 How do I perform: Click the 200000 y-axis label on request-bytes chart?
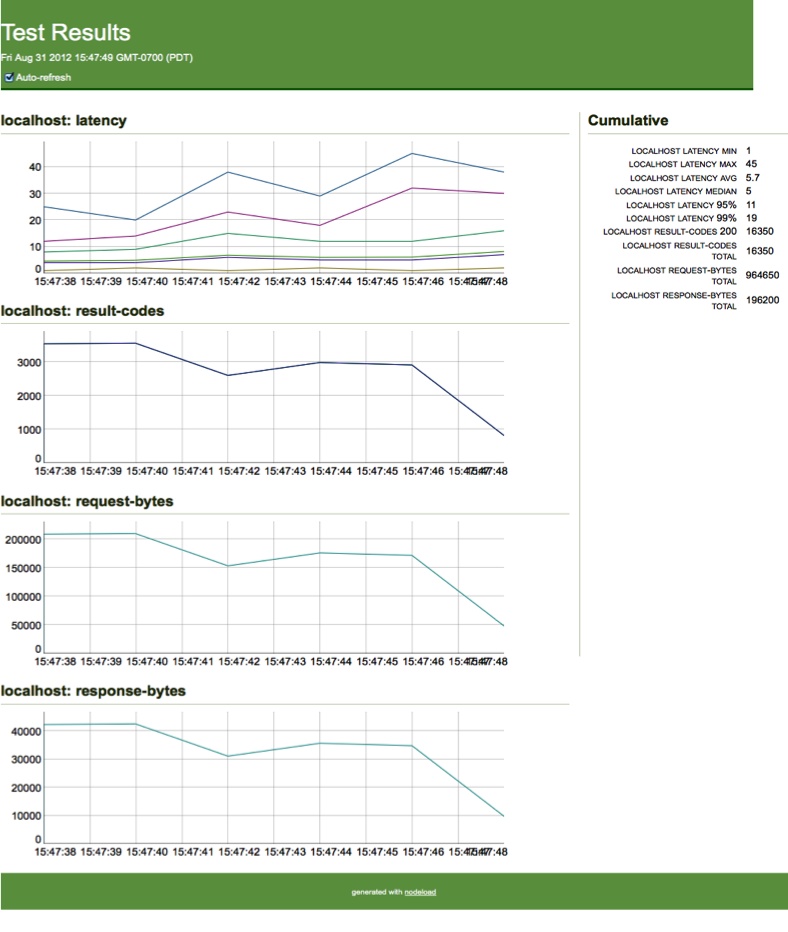(23, 540)
